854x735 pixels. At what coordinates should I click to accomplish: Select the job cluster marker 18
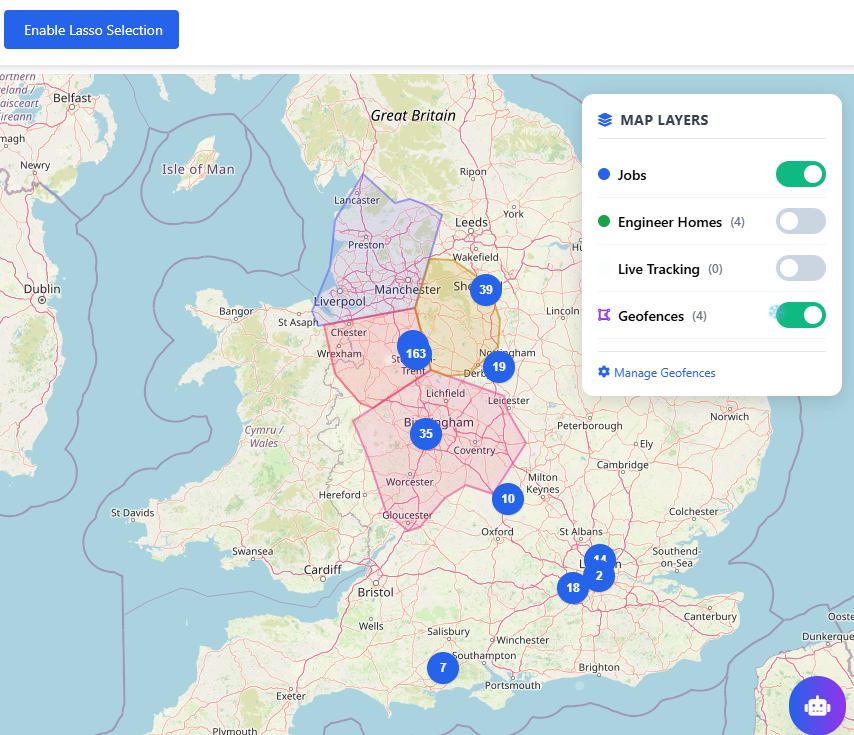click(x=573, y=588)
